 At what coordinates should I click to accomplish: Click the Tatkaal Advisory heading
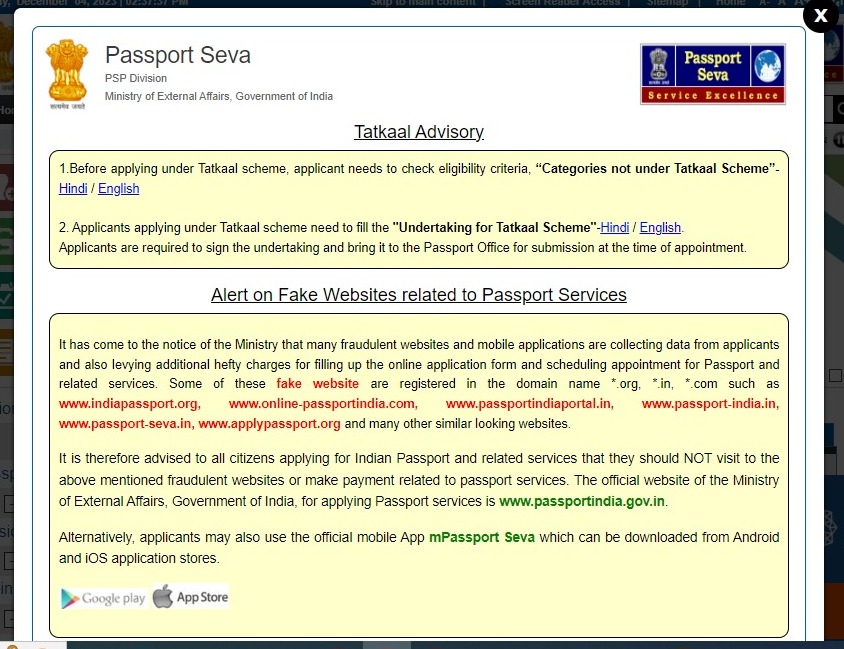click(419, 132)
